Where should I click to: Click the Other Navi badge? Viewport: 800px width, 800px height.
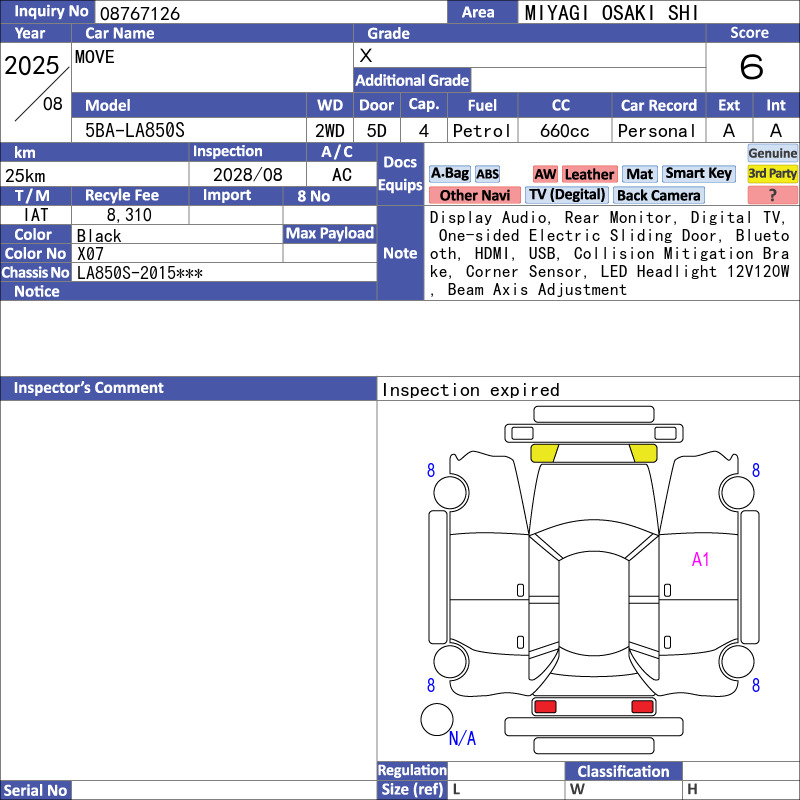coord(474,195)
